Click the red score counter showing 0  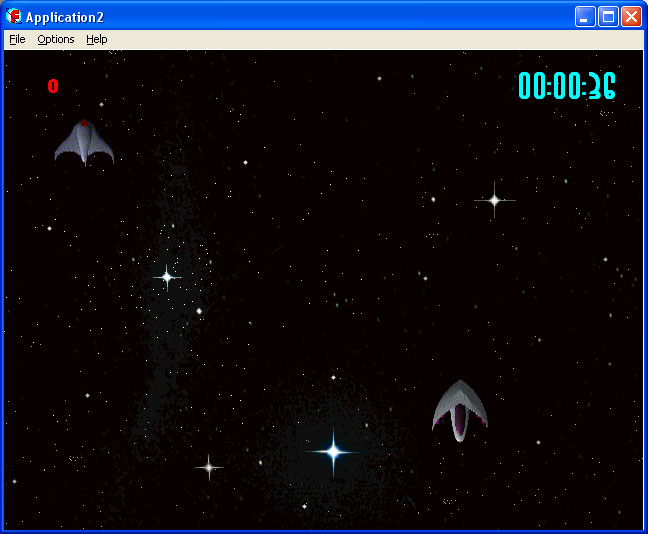pos(53,87)
